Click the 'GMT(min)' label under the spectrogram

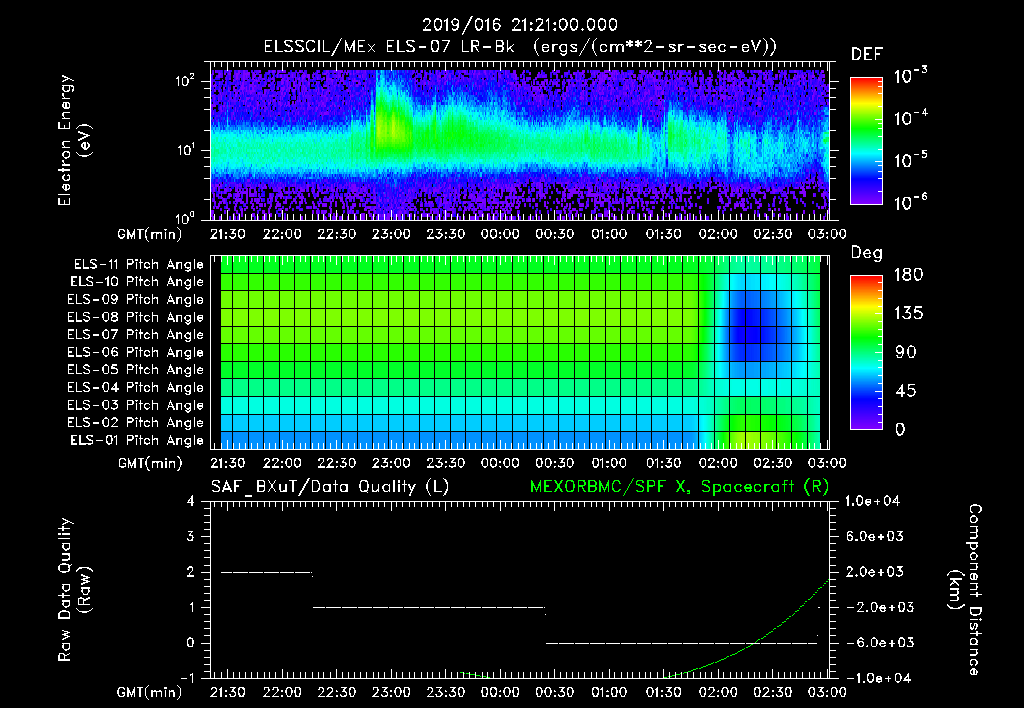(x=150, y=234)
